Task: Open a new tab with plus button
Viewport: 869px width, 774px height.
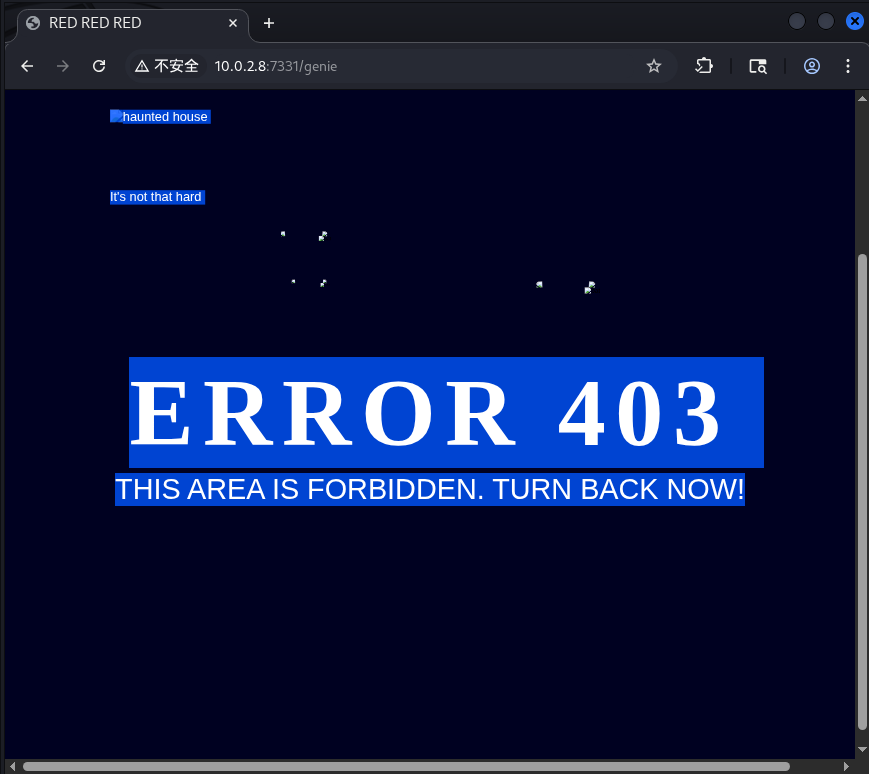Action: 268,23
